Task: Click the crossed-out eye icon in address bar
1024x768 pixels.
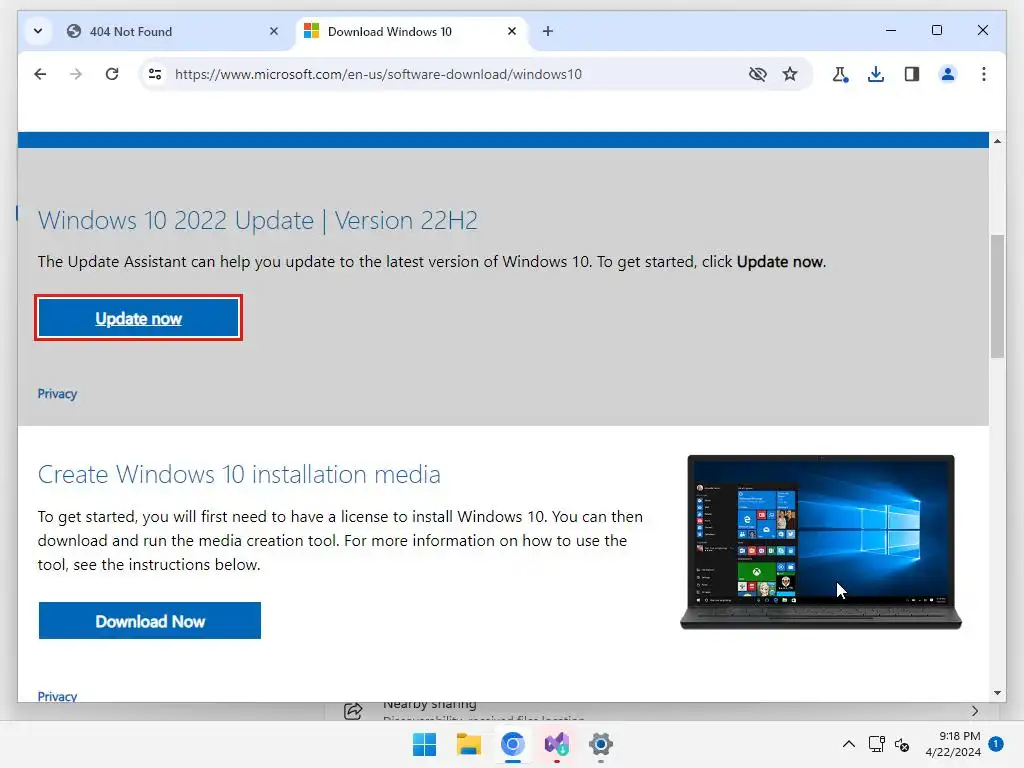Action: point(758,74)
